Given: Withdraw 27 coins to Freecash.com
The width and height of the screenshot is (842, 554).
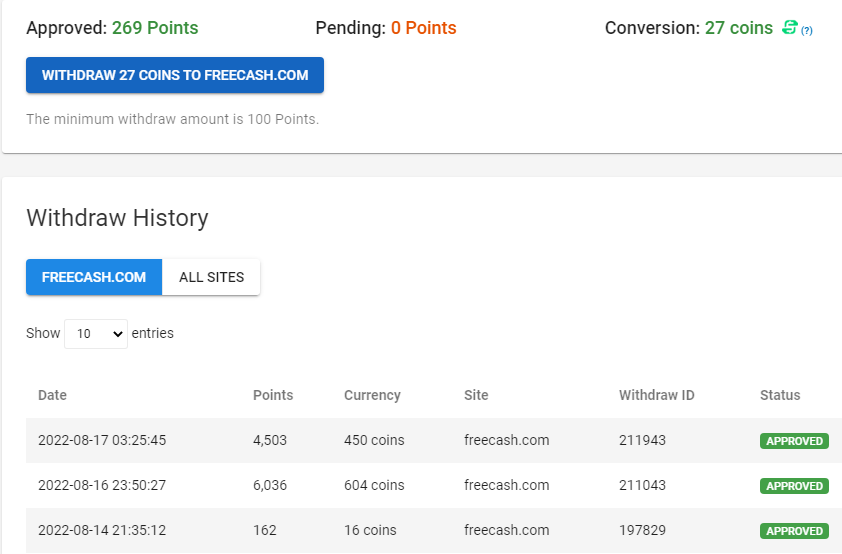Looking at the screenshot, I should coord(175,75).
